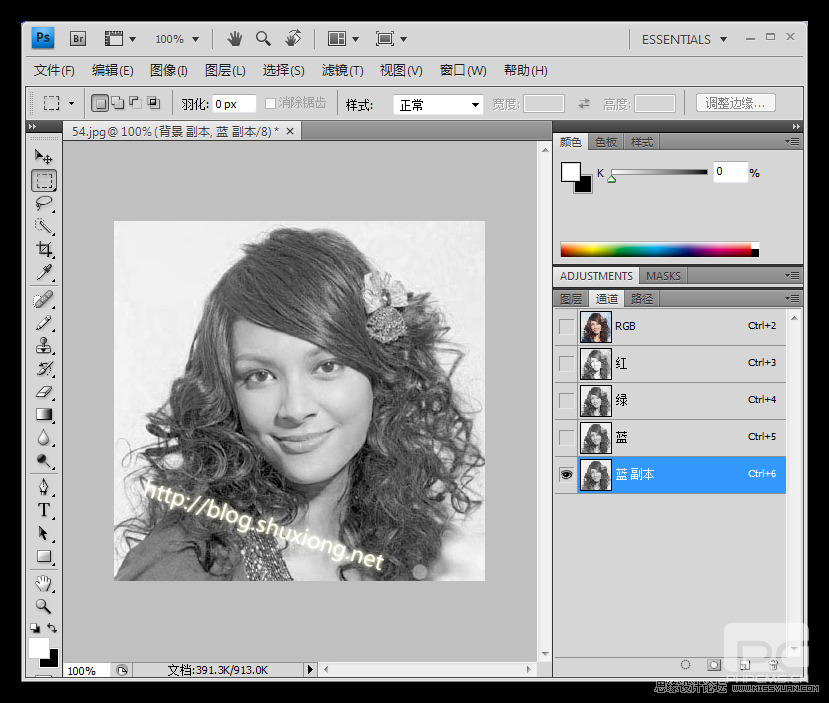Switch to the 路径 tab

[x=642, y=299]
